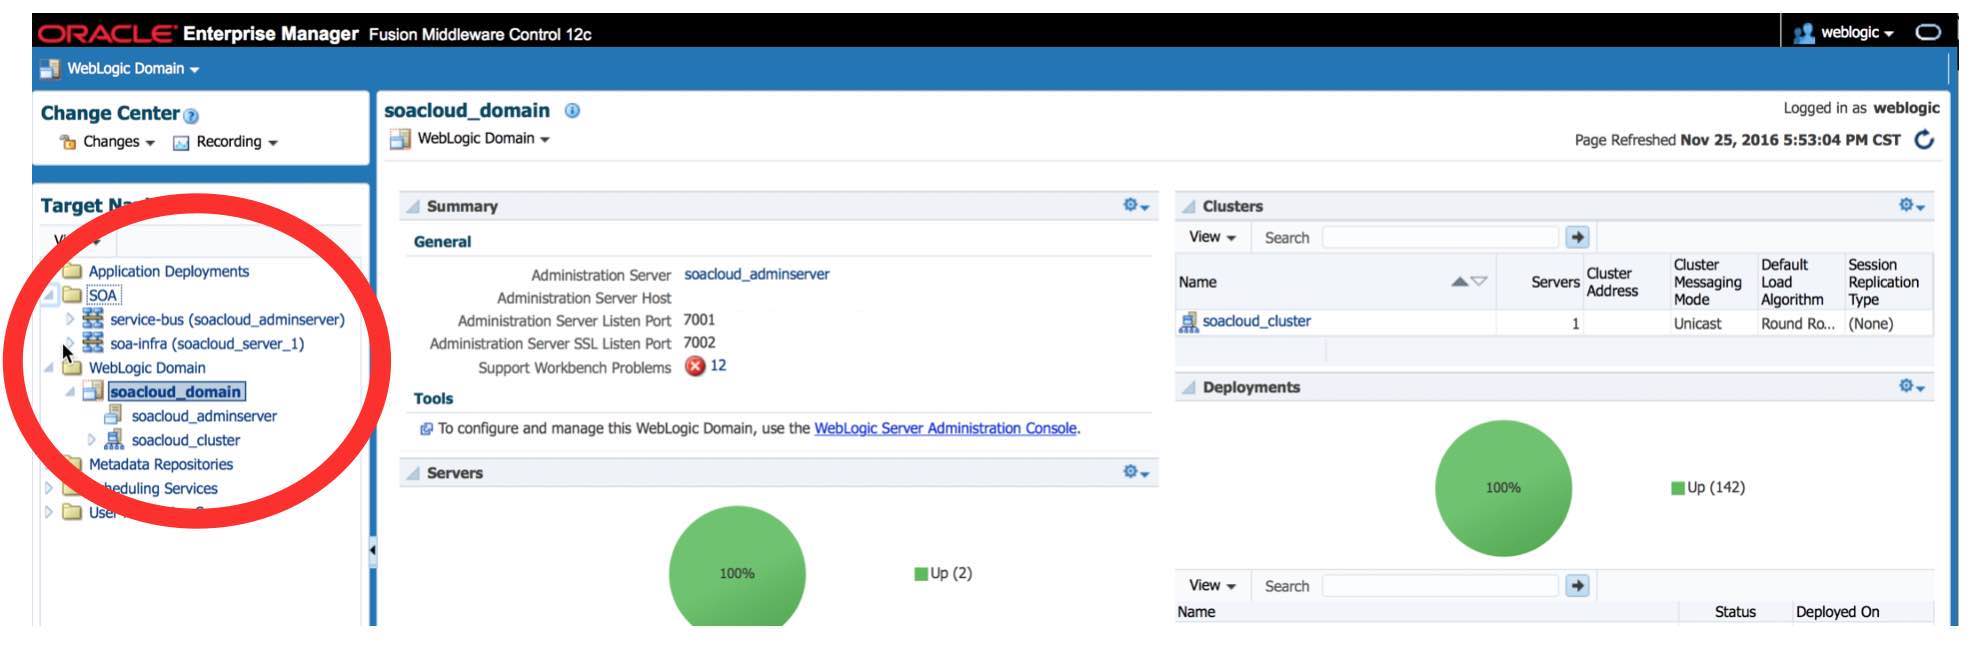Click the Deployments search input field
1984x660 pixels.
point(1440,586)
